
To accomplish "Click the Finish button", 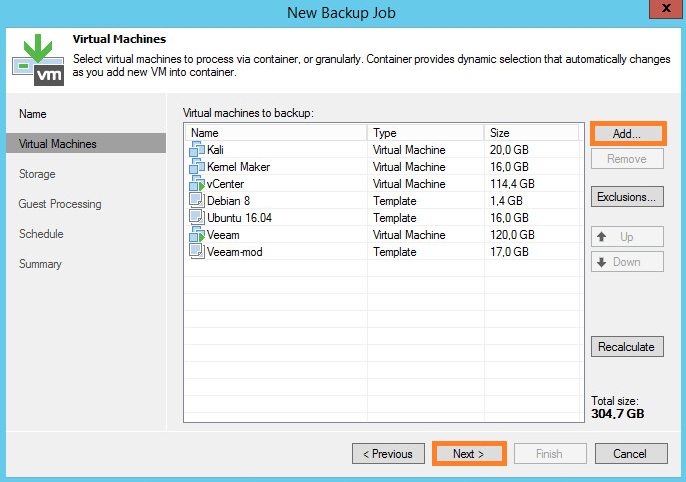I will [550, 454].
